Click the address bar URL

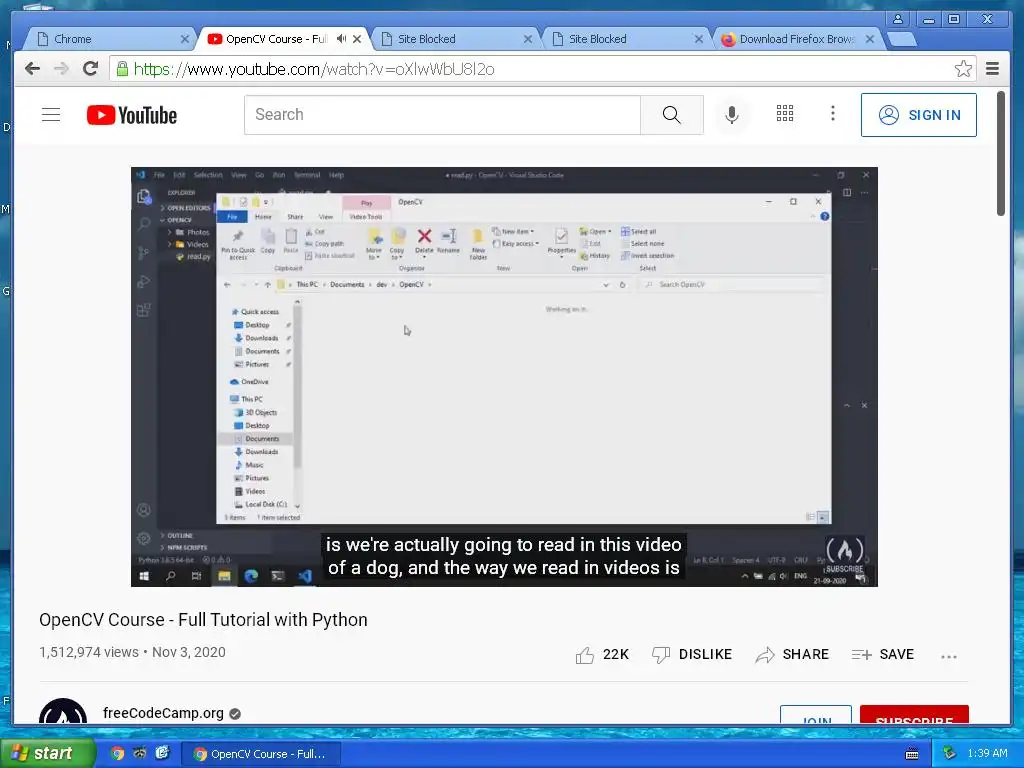click(313, 69)
